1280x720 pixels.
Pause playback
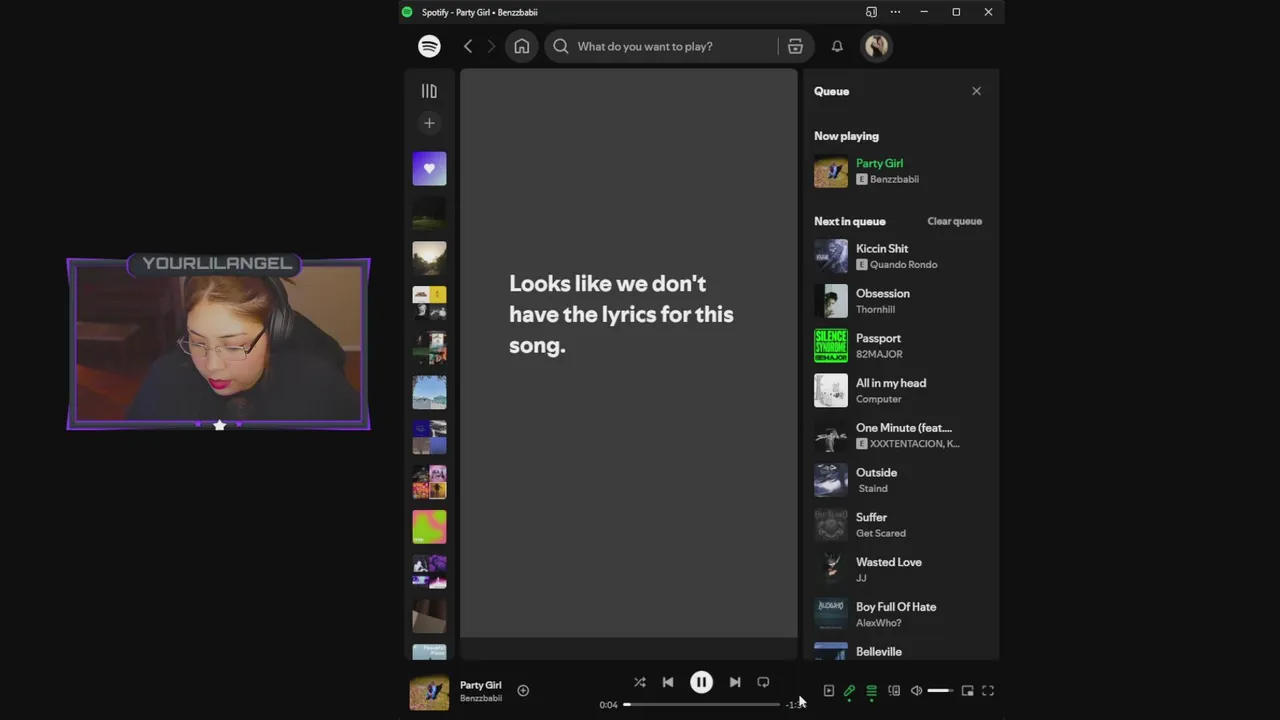701,682
